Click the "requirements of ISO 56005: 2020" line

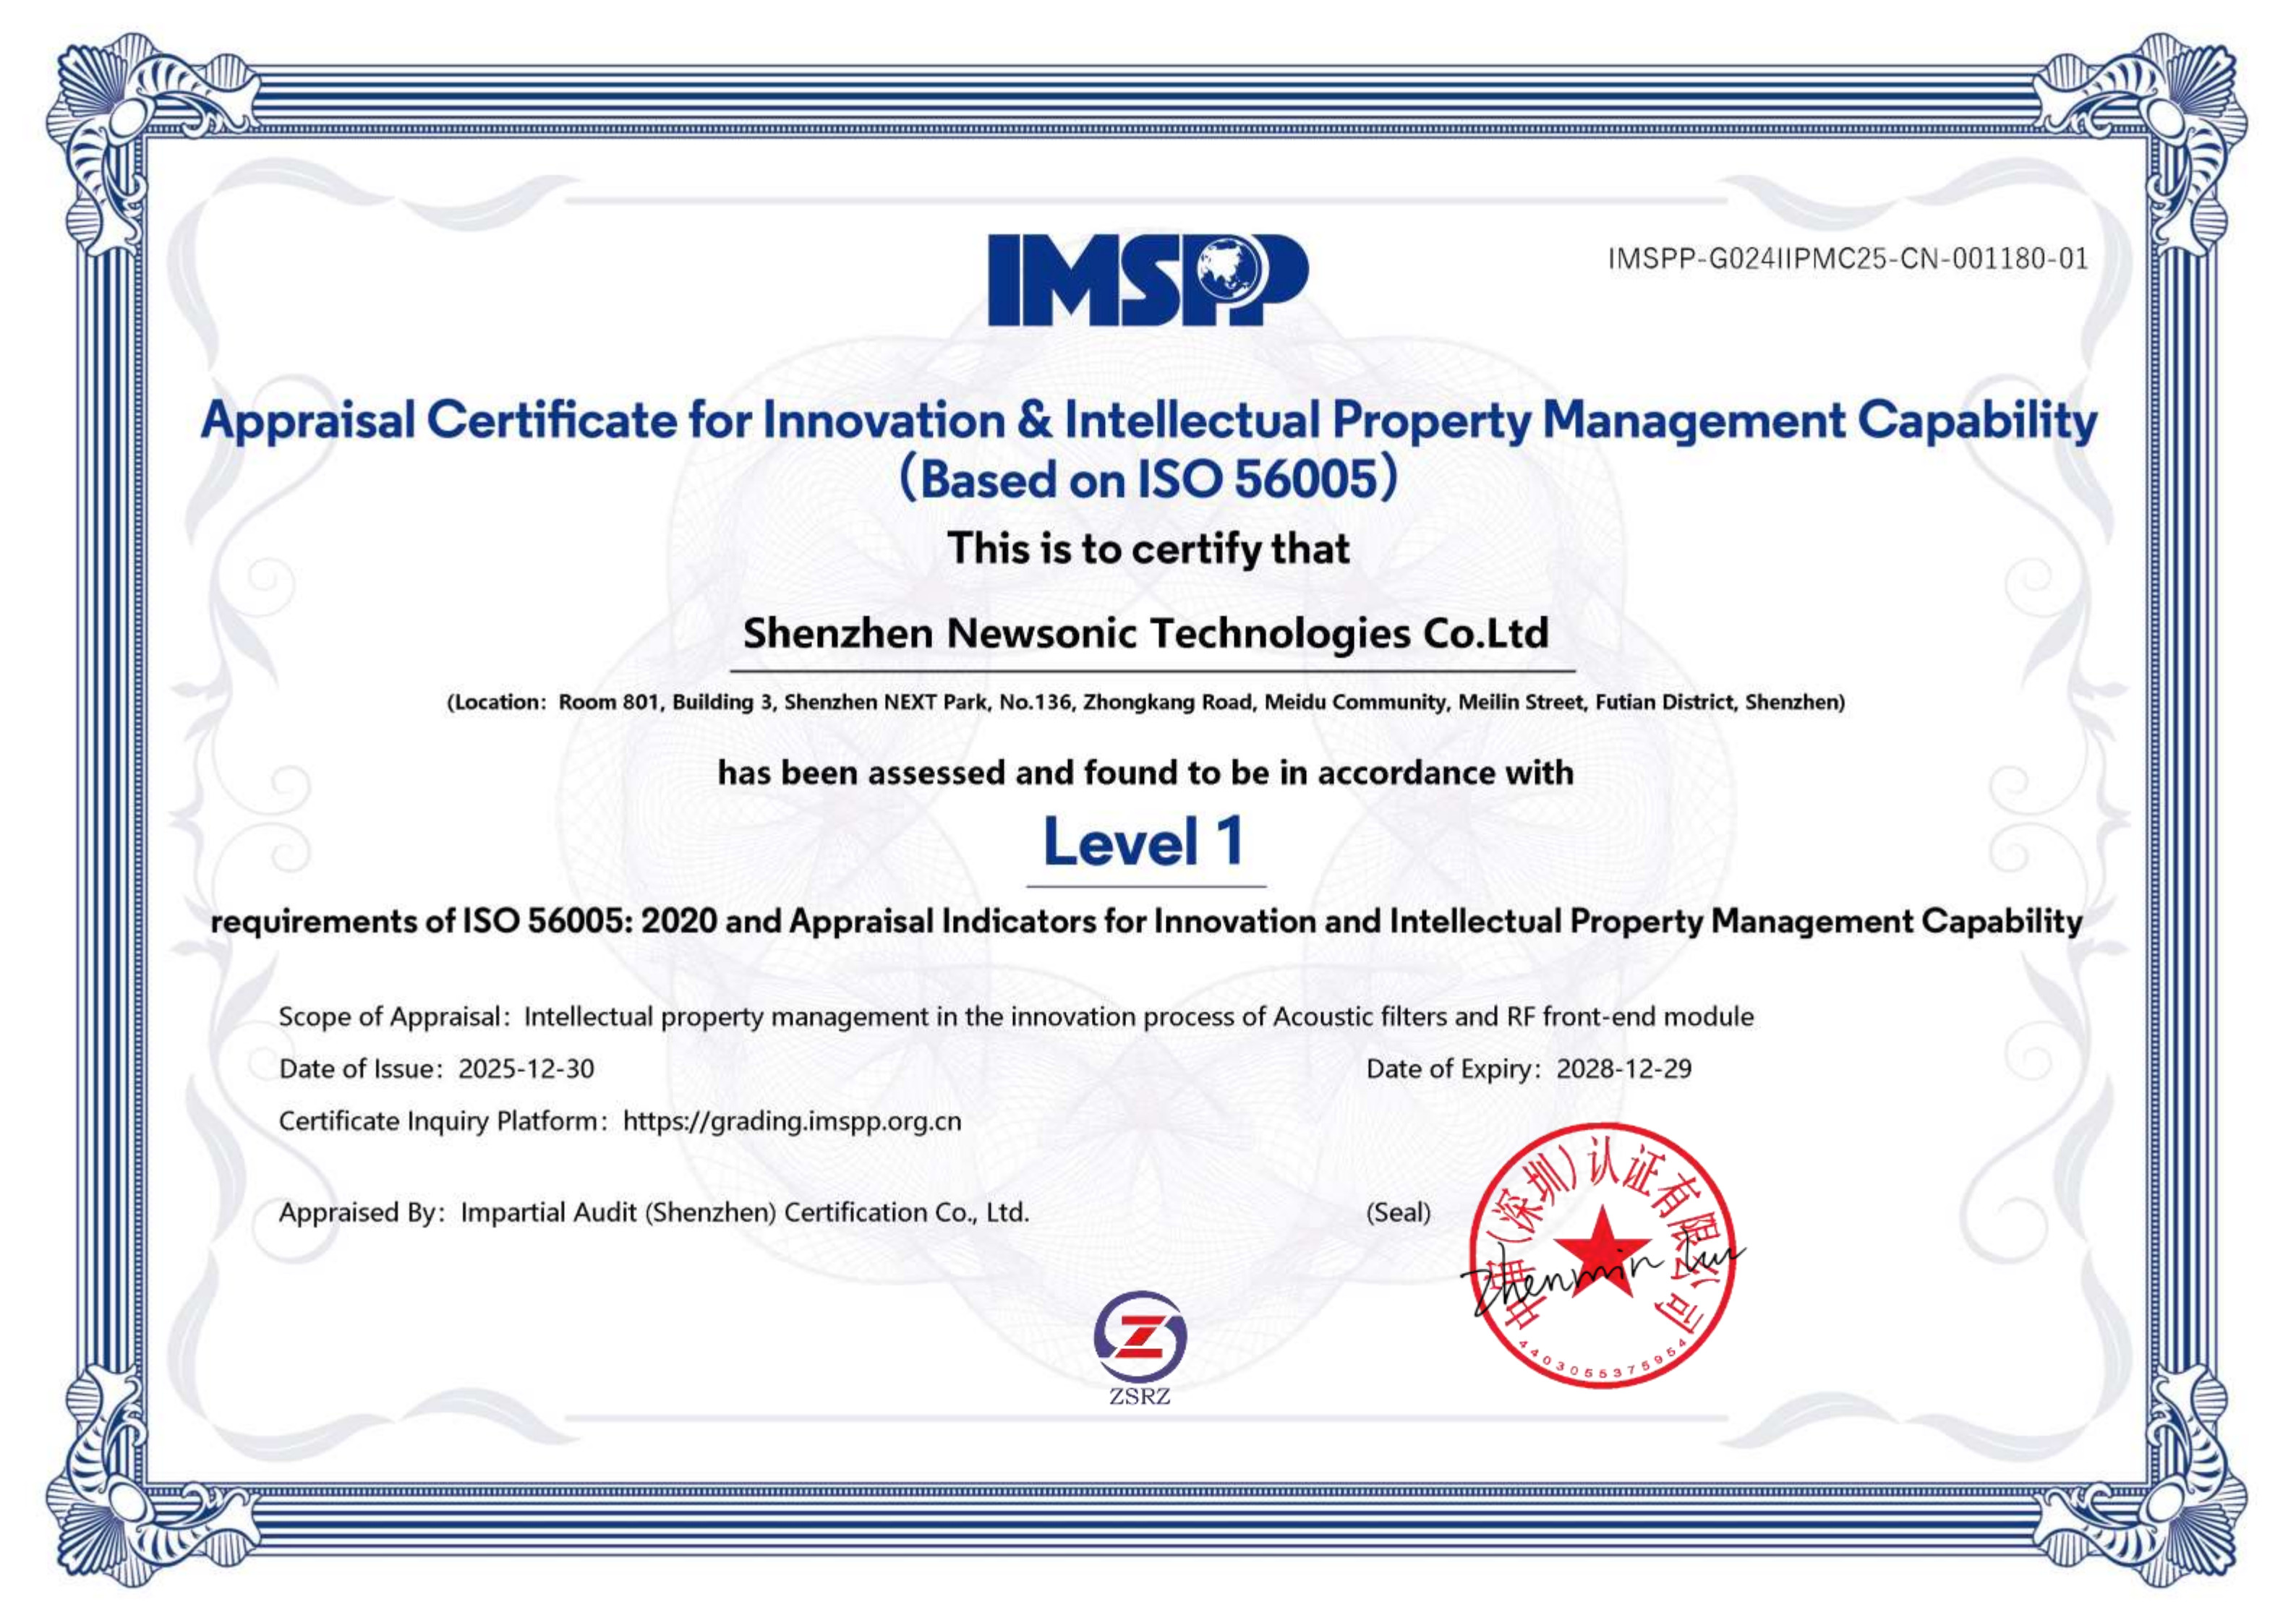click(x=1147, y=921)
